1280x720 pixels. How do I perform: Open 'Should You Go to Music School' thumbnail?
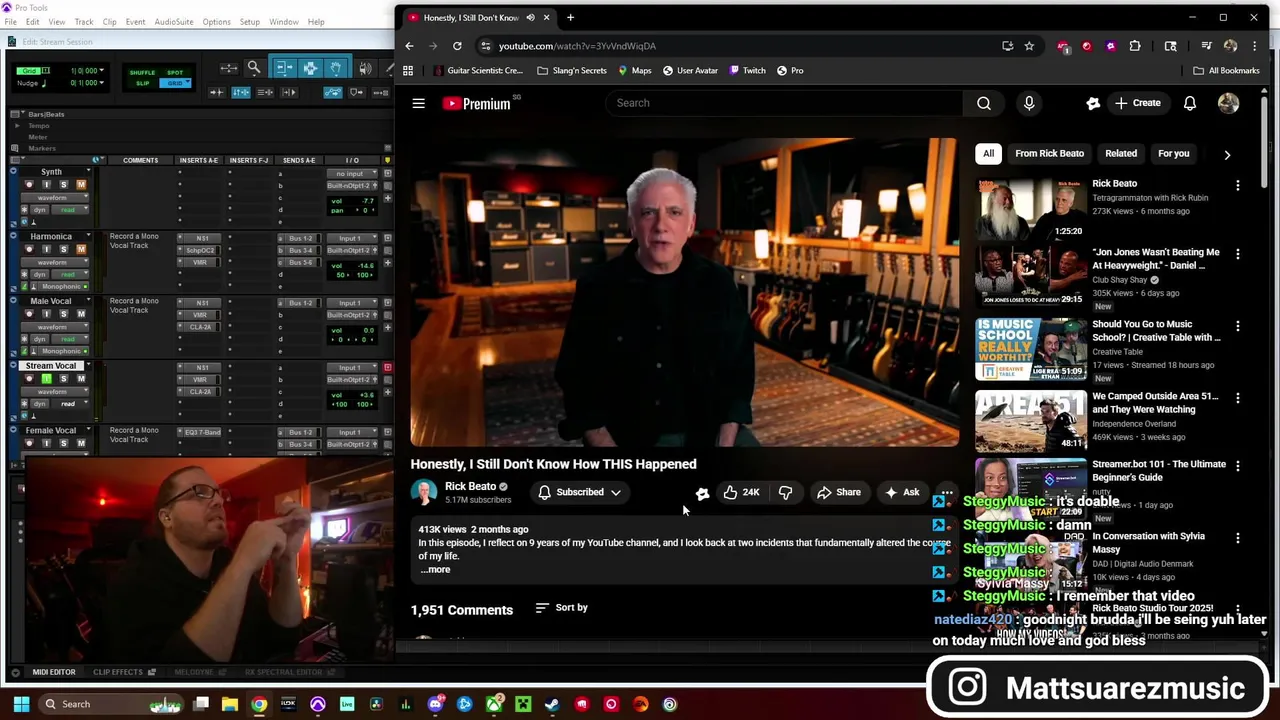tap(1031, 350)
